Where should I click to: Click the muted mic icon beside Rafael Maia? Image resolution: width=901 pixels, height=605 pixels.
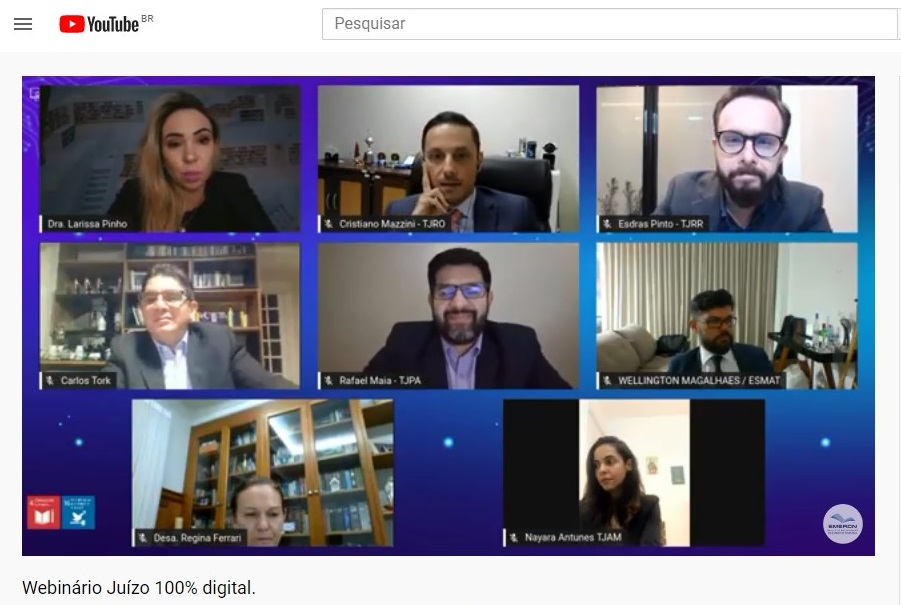(328, 380)
